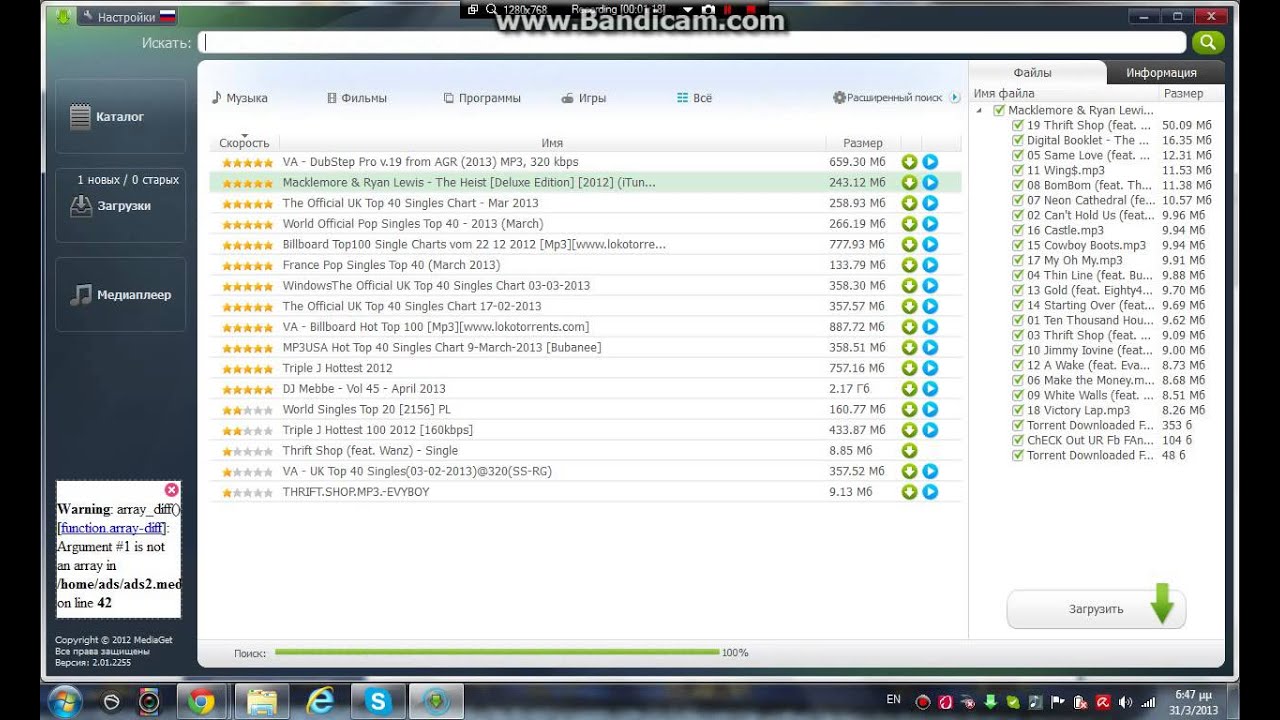Download VA - UK Top 40 Singles(03-02-2013)
This screenshot has height=720, width=1280.
click(909, 471)
